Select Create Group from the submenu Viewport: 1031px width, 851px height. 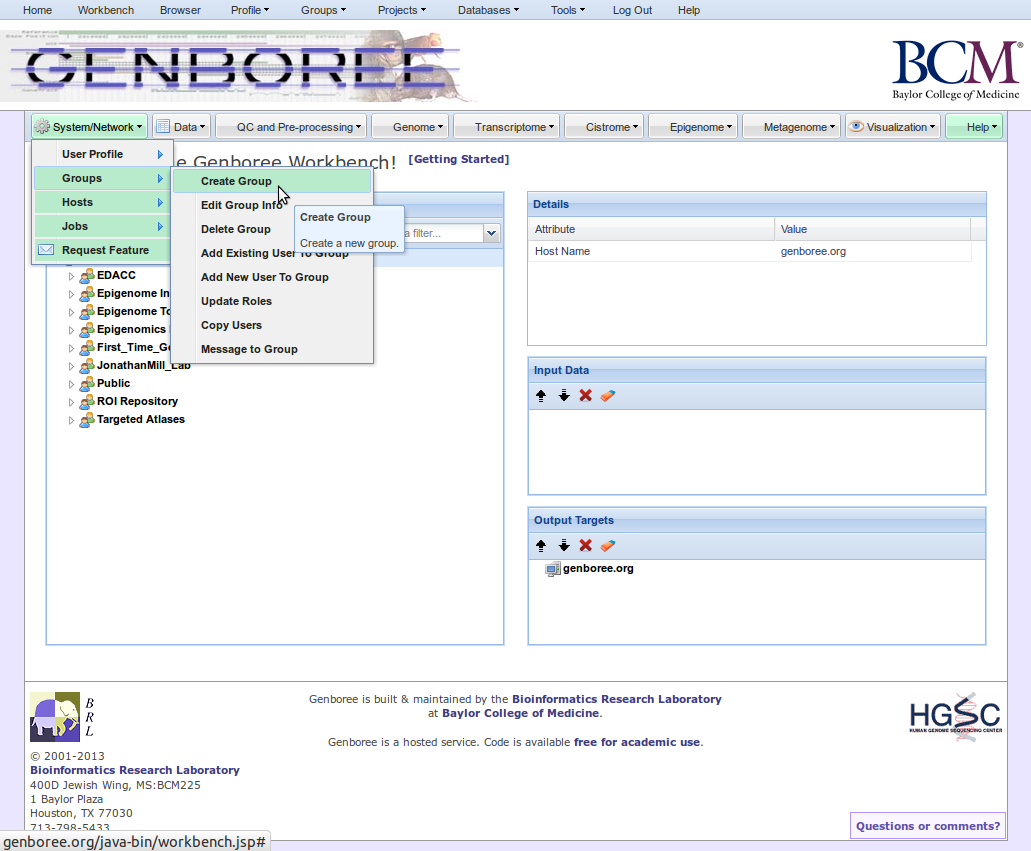[236, 181]
